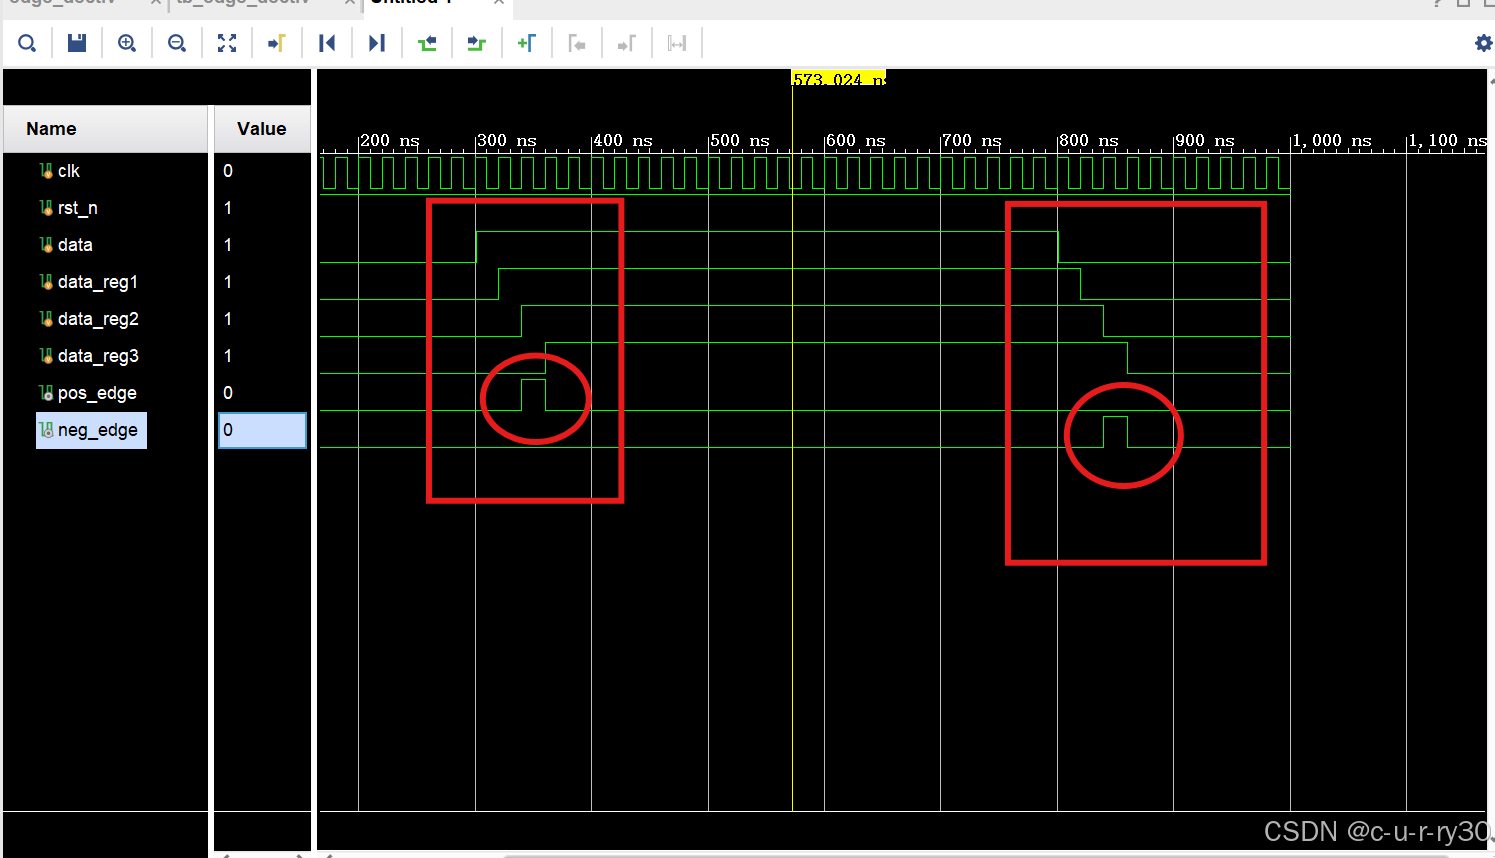Click the data_reg2 signal icon
Viewport: 1495px width, 858px height.
46,319
